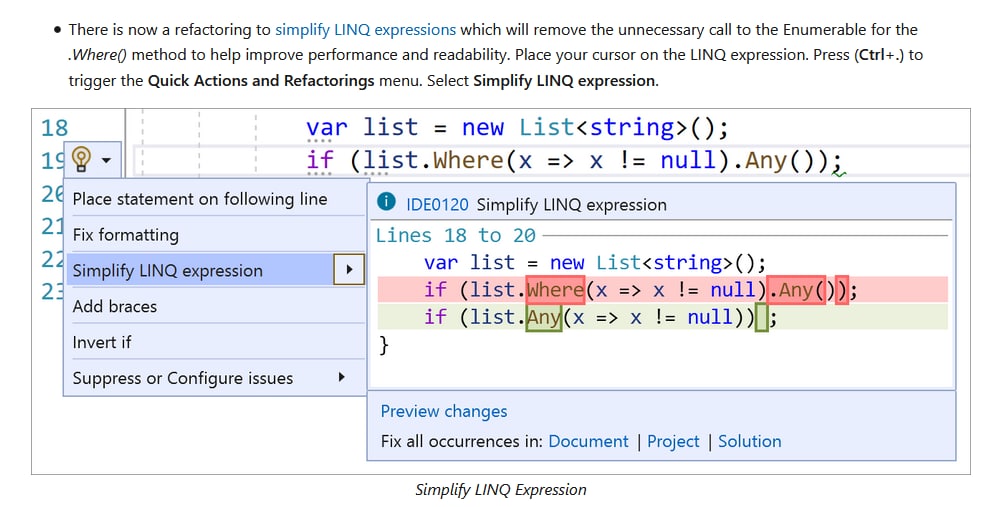Click the blue info icon beside IDE0120
Image resolution: width=994 pixels, height=507 pixels.
click(x=386, y=202)
